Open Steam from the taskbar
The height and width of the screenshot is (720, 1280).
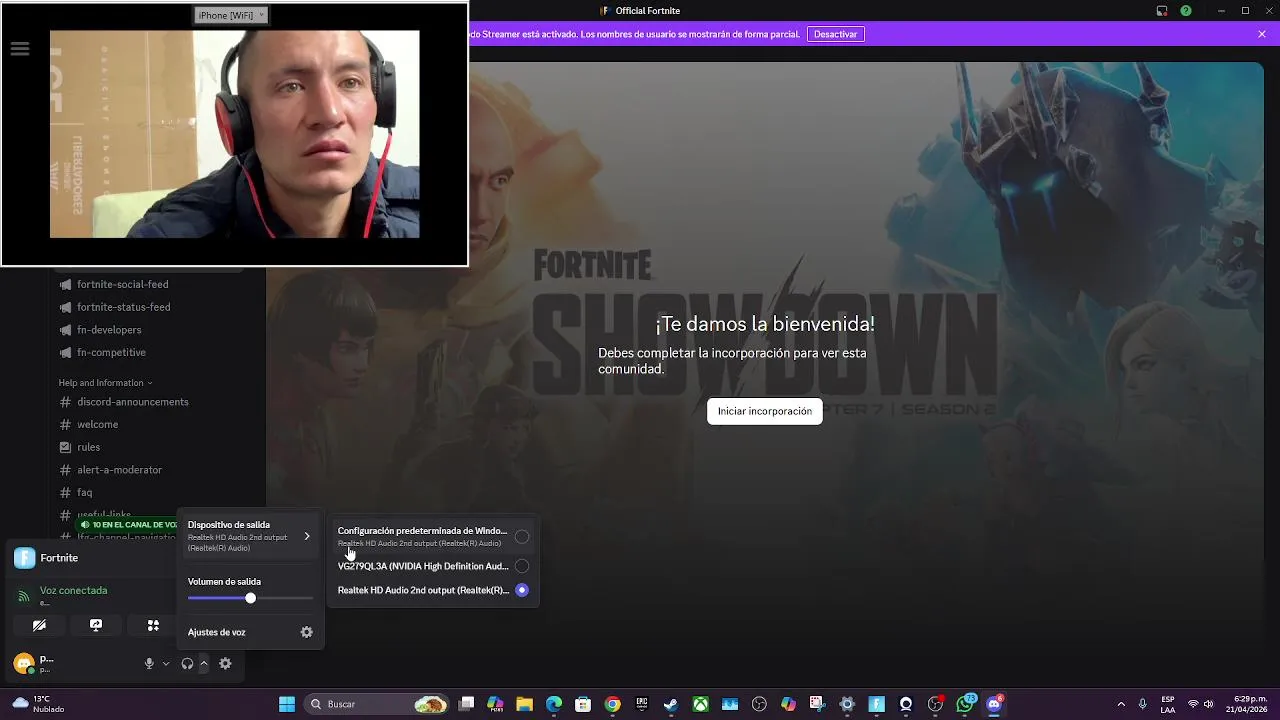click(x=671, y=704)
